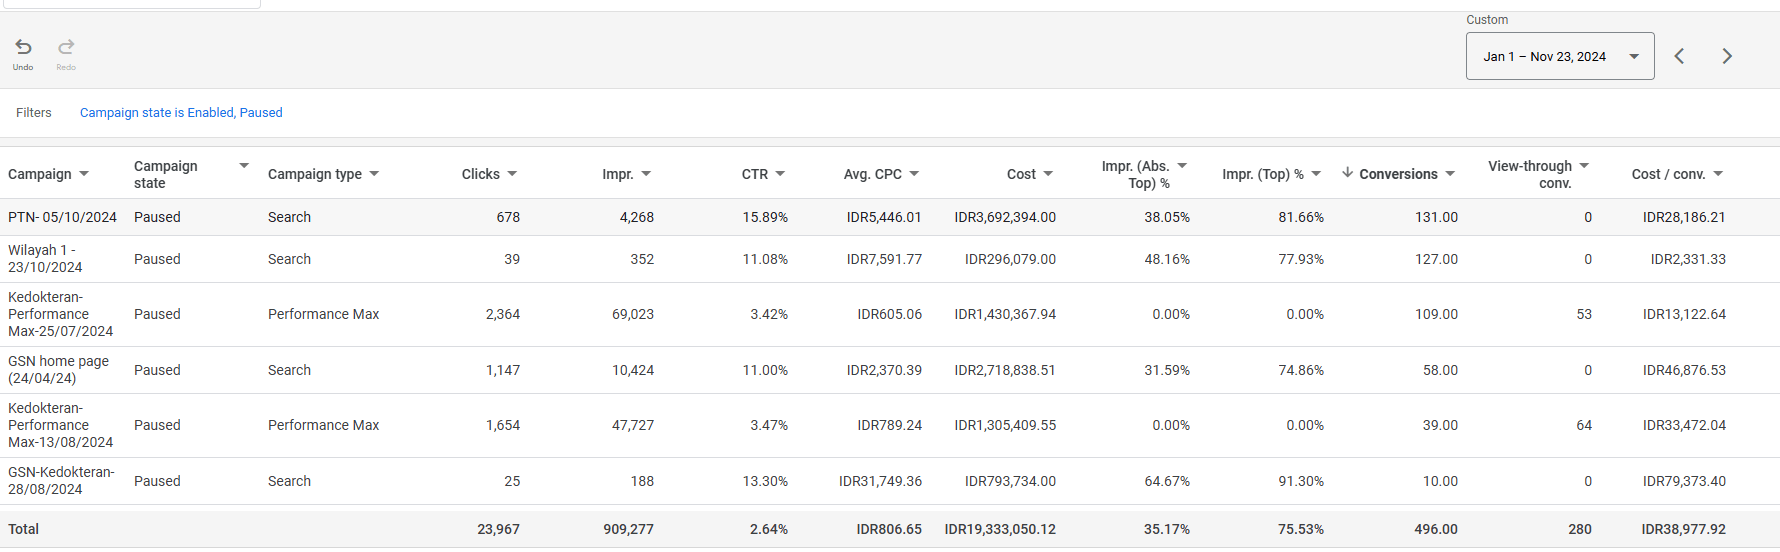Select the GSN home page campaign
This screenshot has height=552, width=1780.
tap(58, 369)
